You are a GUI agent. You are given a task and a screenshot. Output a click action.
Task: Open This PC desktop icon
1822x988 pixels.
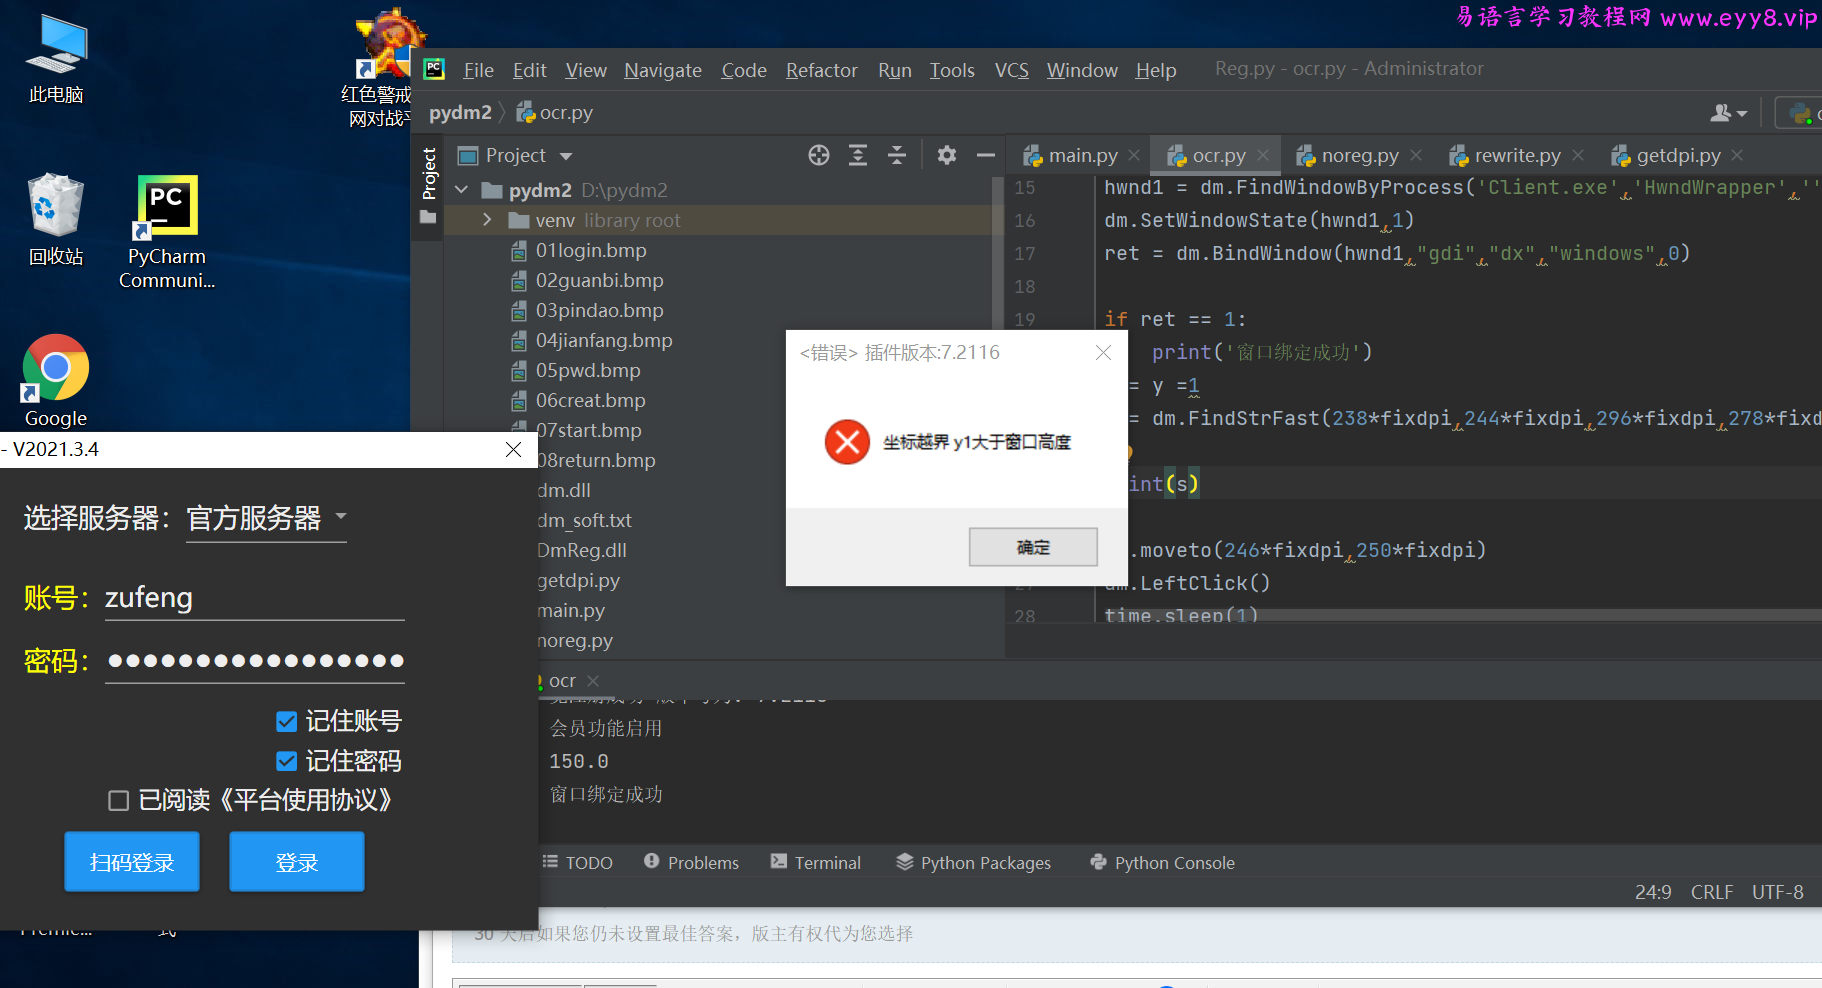click(x=56, y=60)
